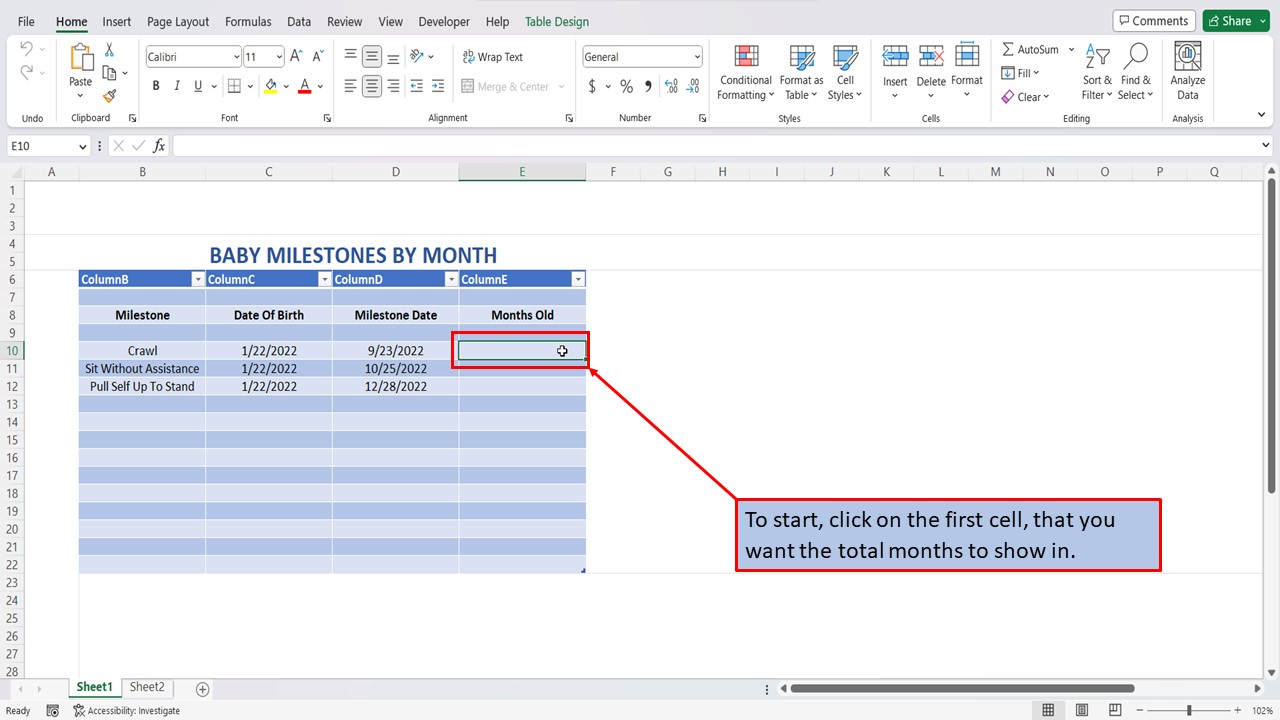Image resolution: width=1280 pixels, height=720 pixels.
Task: Add a new sheet with plus icon
Action: [x=203, y=689]
